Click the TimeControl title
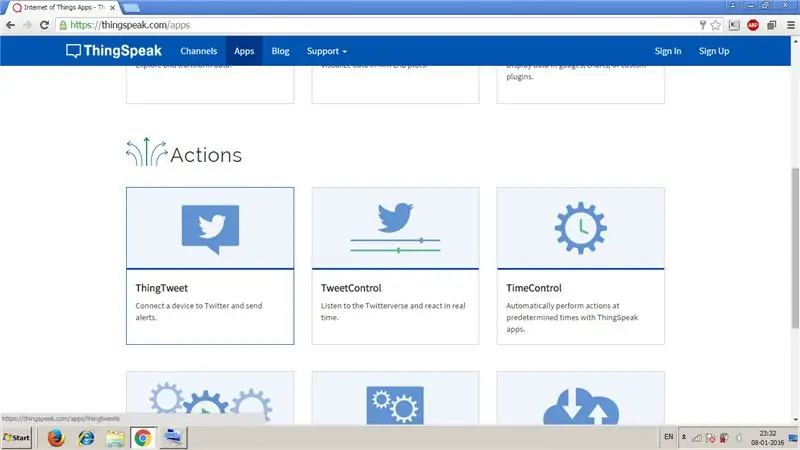This screenshot has width=800, height=450. coord(534,288)
